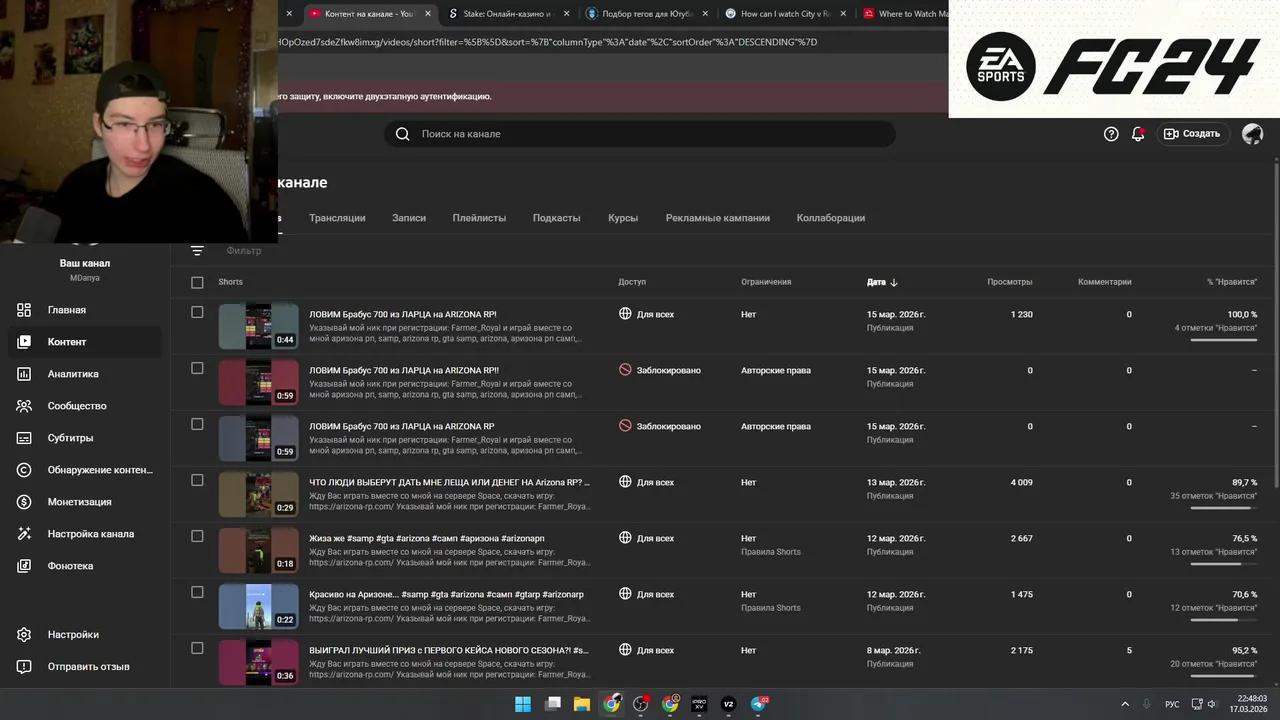
Task: Open Для всех access of 'Жиза же' video
Action: click(x=647, y=538)
